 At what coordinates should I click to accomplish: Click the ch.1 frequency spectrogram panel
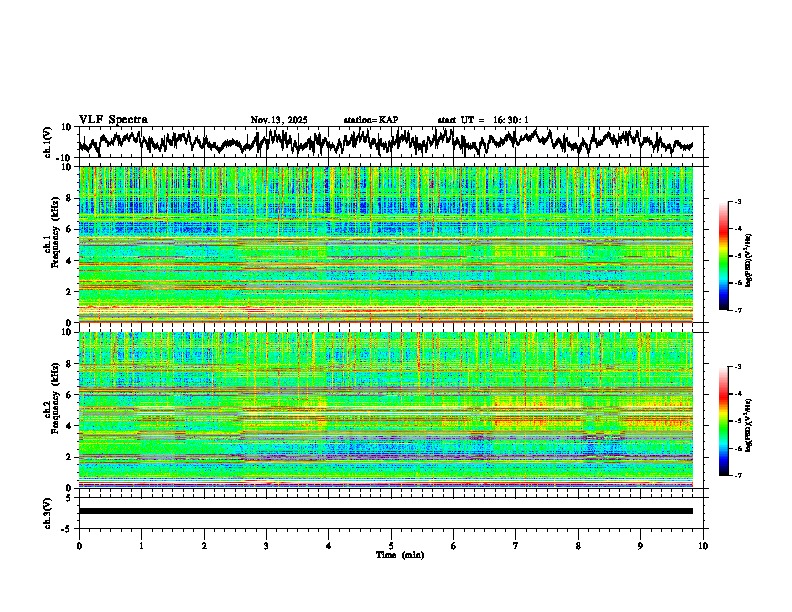[x=386, y=244]
